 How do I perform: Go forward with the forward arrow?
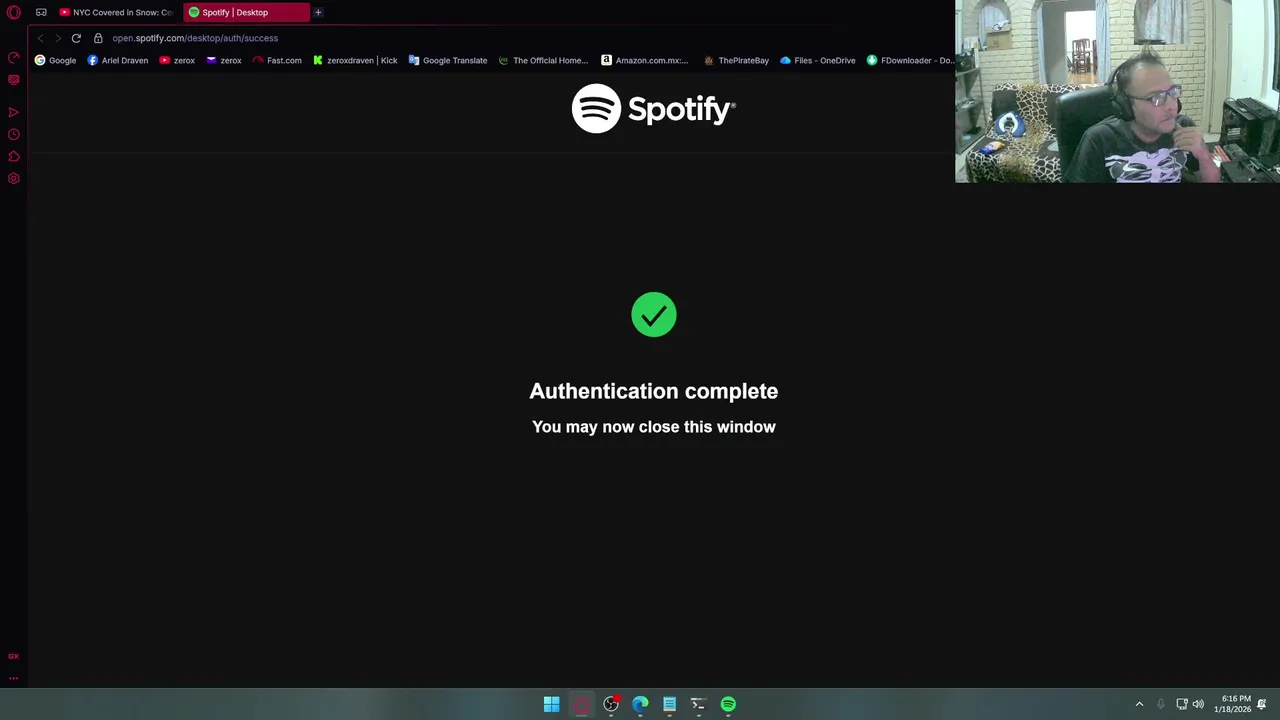58,38
